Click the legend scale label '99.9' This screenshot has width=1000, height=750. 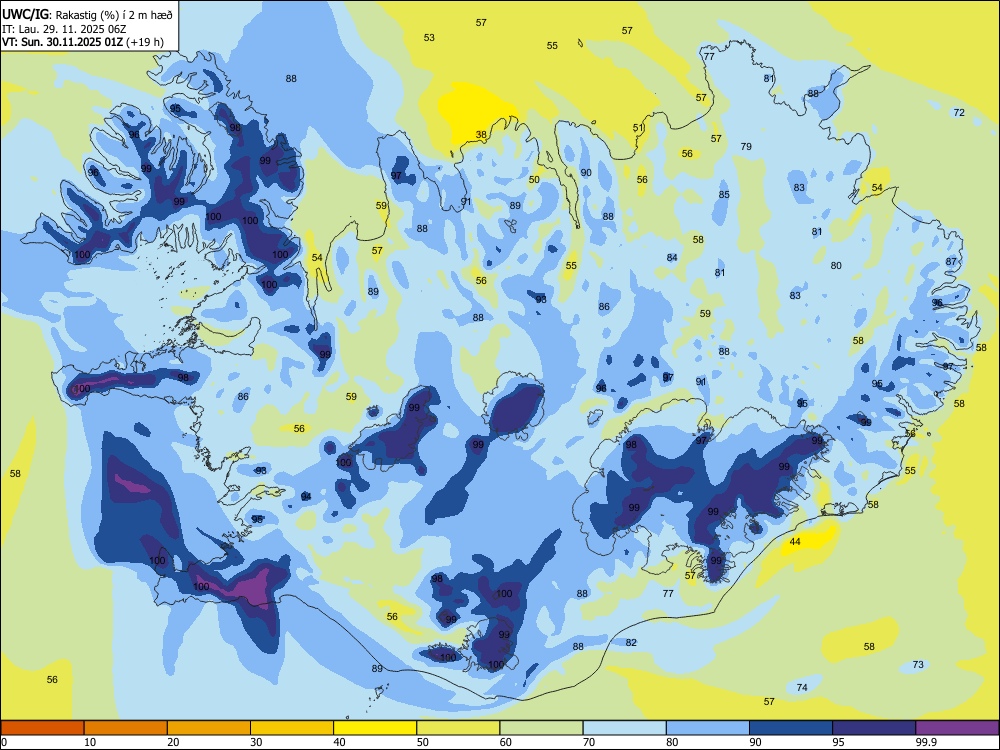coord(925,742)
